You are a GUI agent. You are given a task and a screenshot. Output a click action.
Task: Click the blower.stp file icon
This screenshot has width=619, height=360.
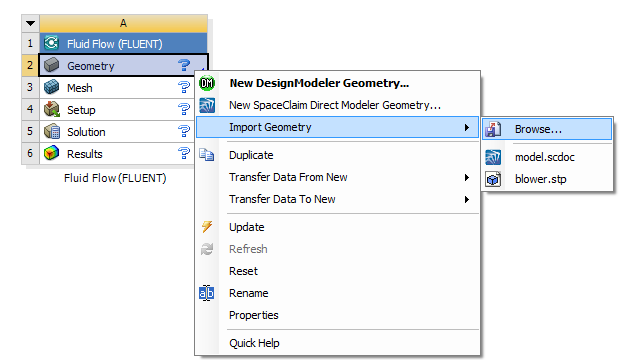click(x=493, y=179)
